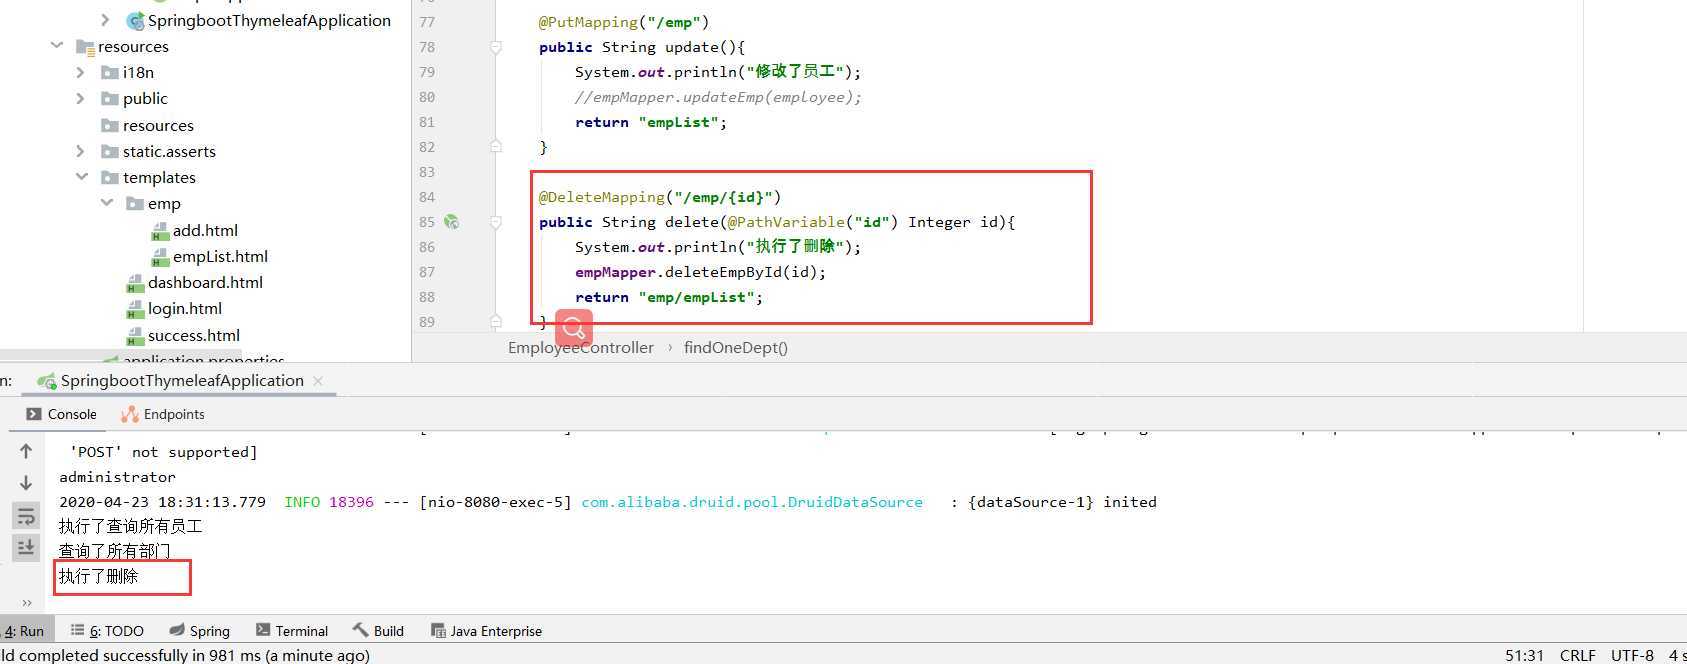Open the Java Enterprise tool window

tap(487, 631)
